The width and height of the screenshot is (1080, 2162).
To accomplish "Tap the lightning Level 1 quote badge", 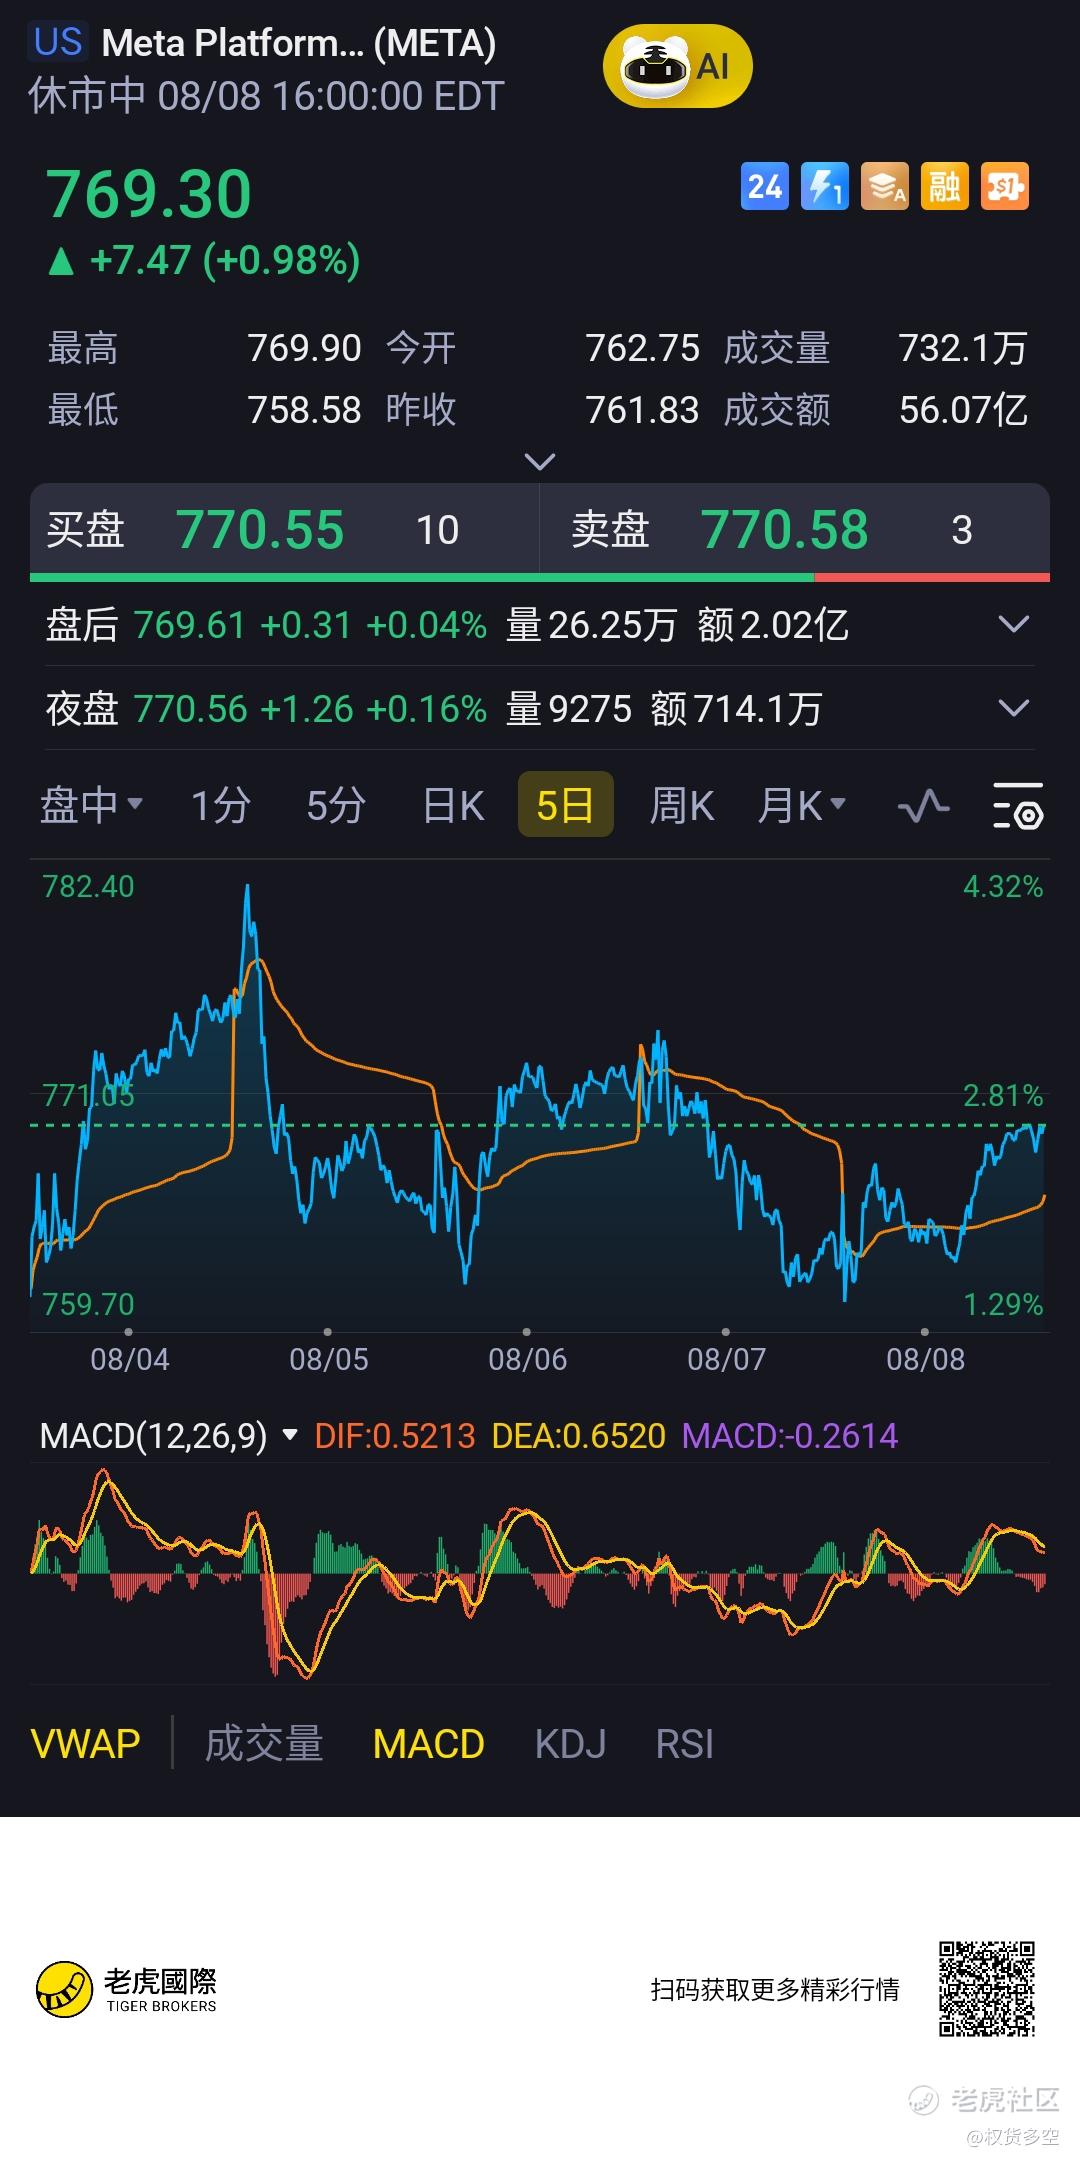I will pyautogui.click(x=825, y=186).
